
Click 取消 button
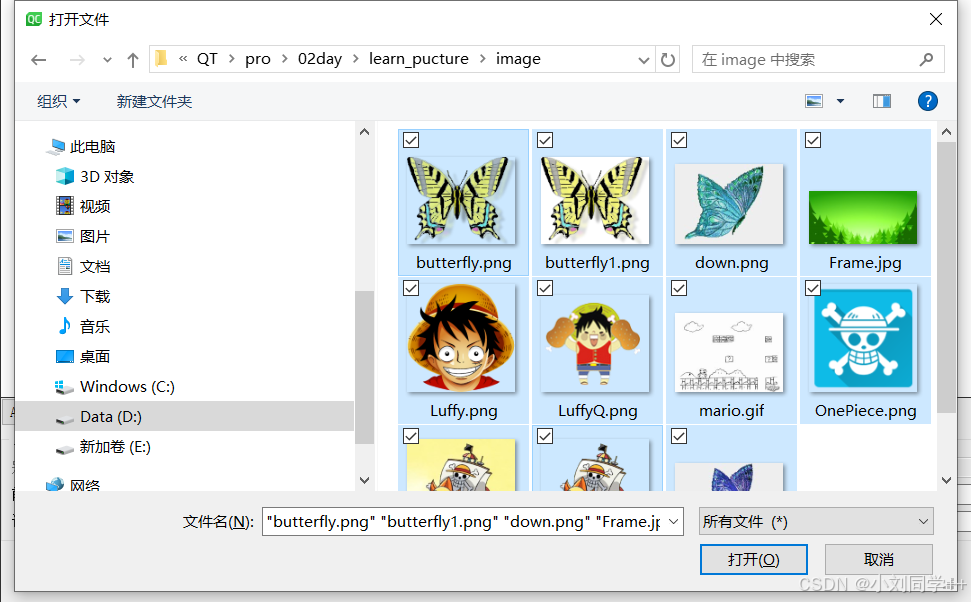879,559
